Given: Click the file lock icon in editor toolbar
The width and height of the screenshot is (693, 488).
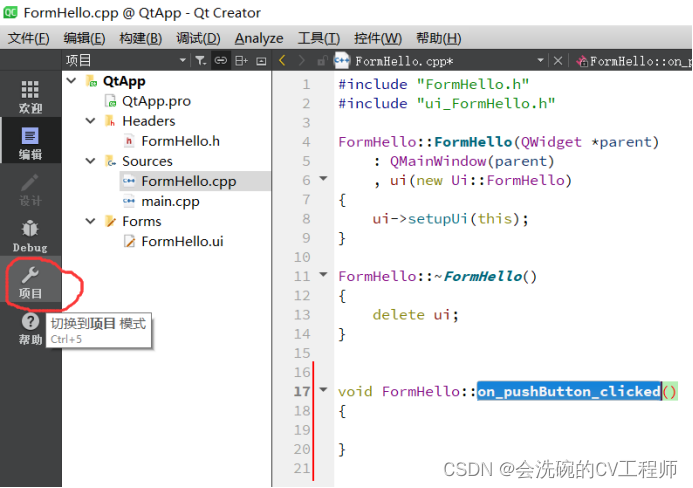Looking at the screenshot, I should point(322,61).
